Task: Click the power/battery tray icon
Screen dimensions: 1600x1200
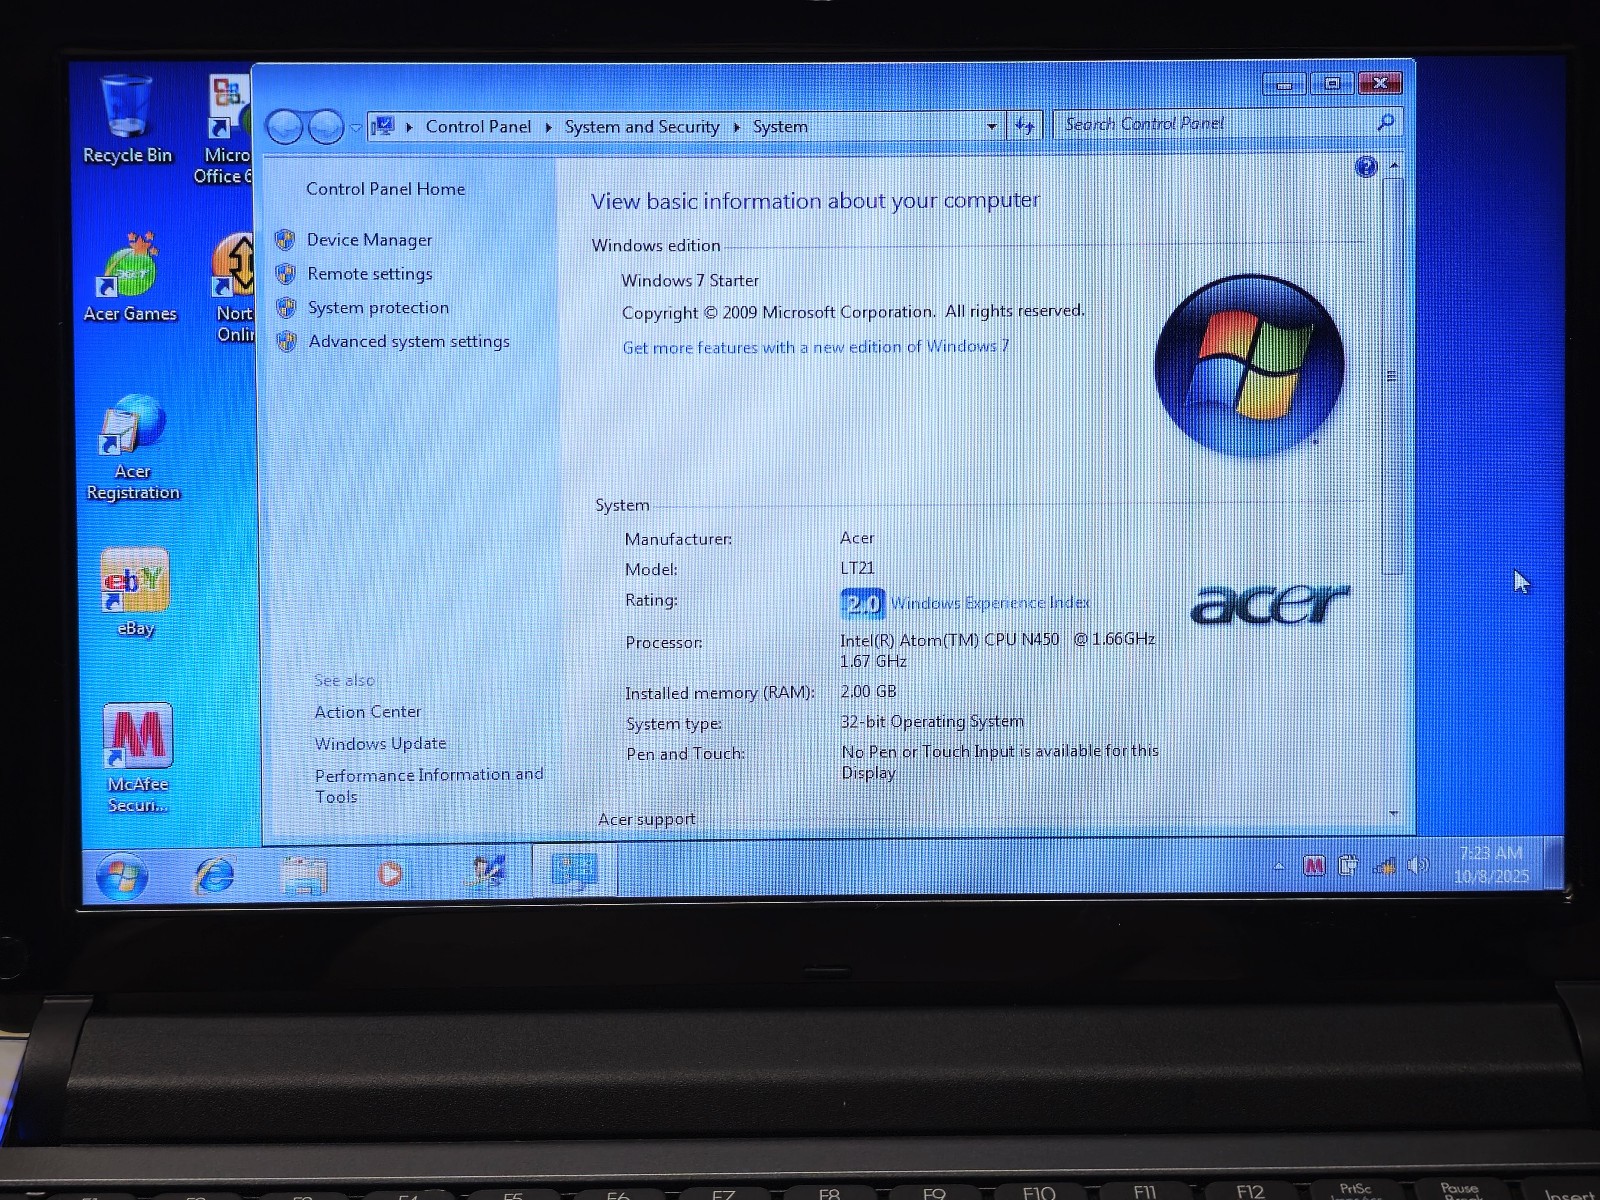Action: 1348,866
